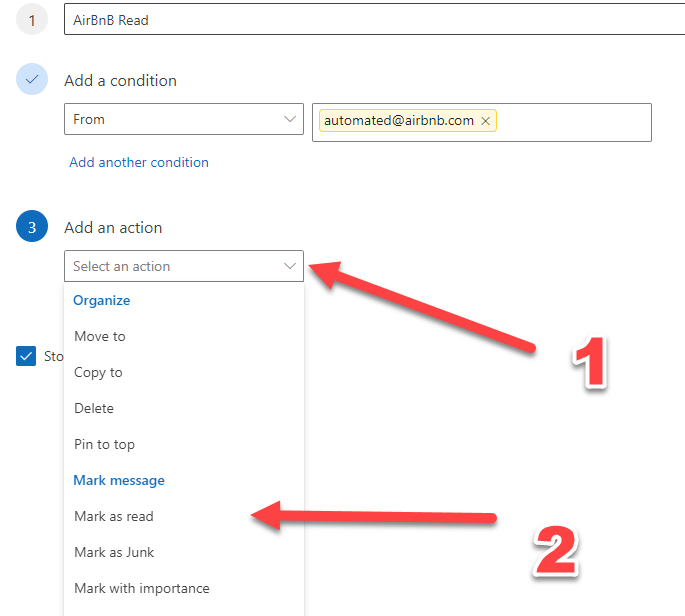Click empty space in the sender address field
The height and width of the screenshot is (616, 685).
575,122
